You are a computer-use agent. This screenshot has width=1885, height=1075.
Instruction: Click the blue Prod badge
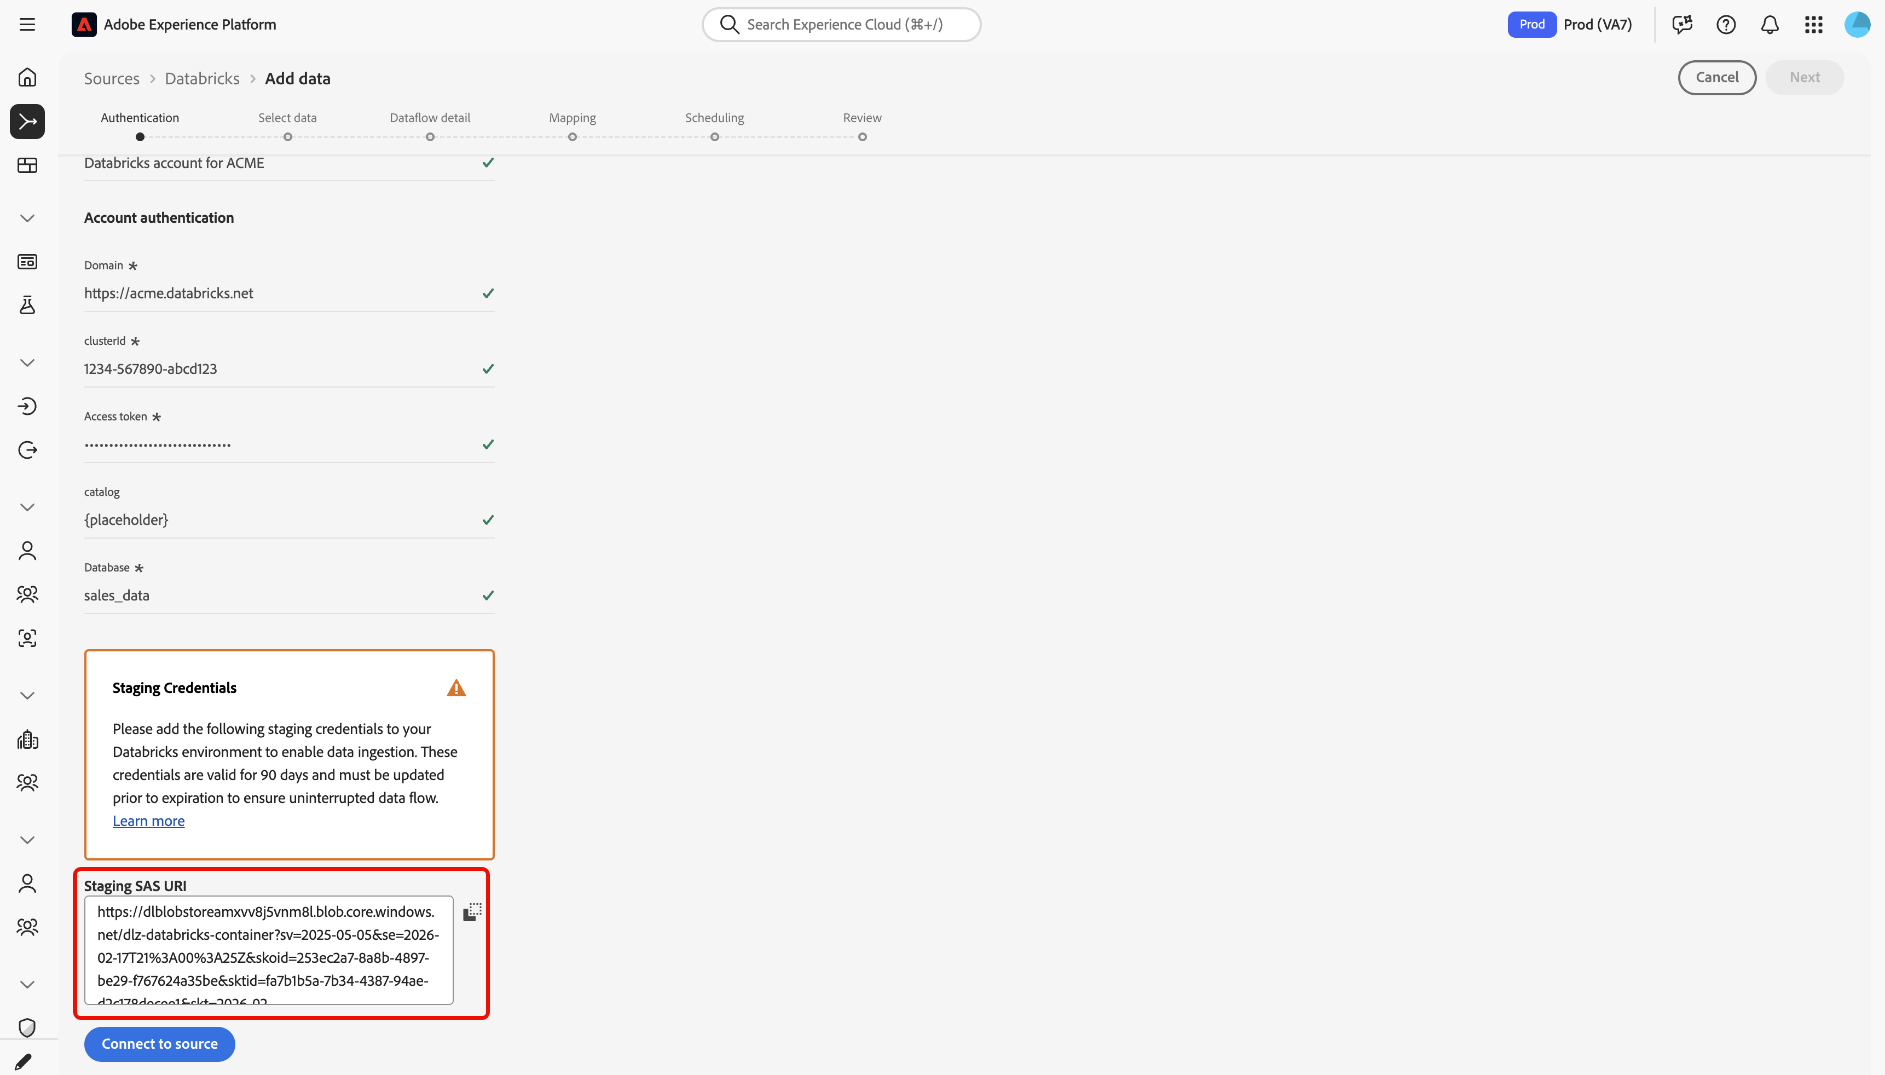click(x=1532, y=24)
